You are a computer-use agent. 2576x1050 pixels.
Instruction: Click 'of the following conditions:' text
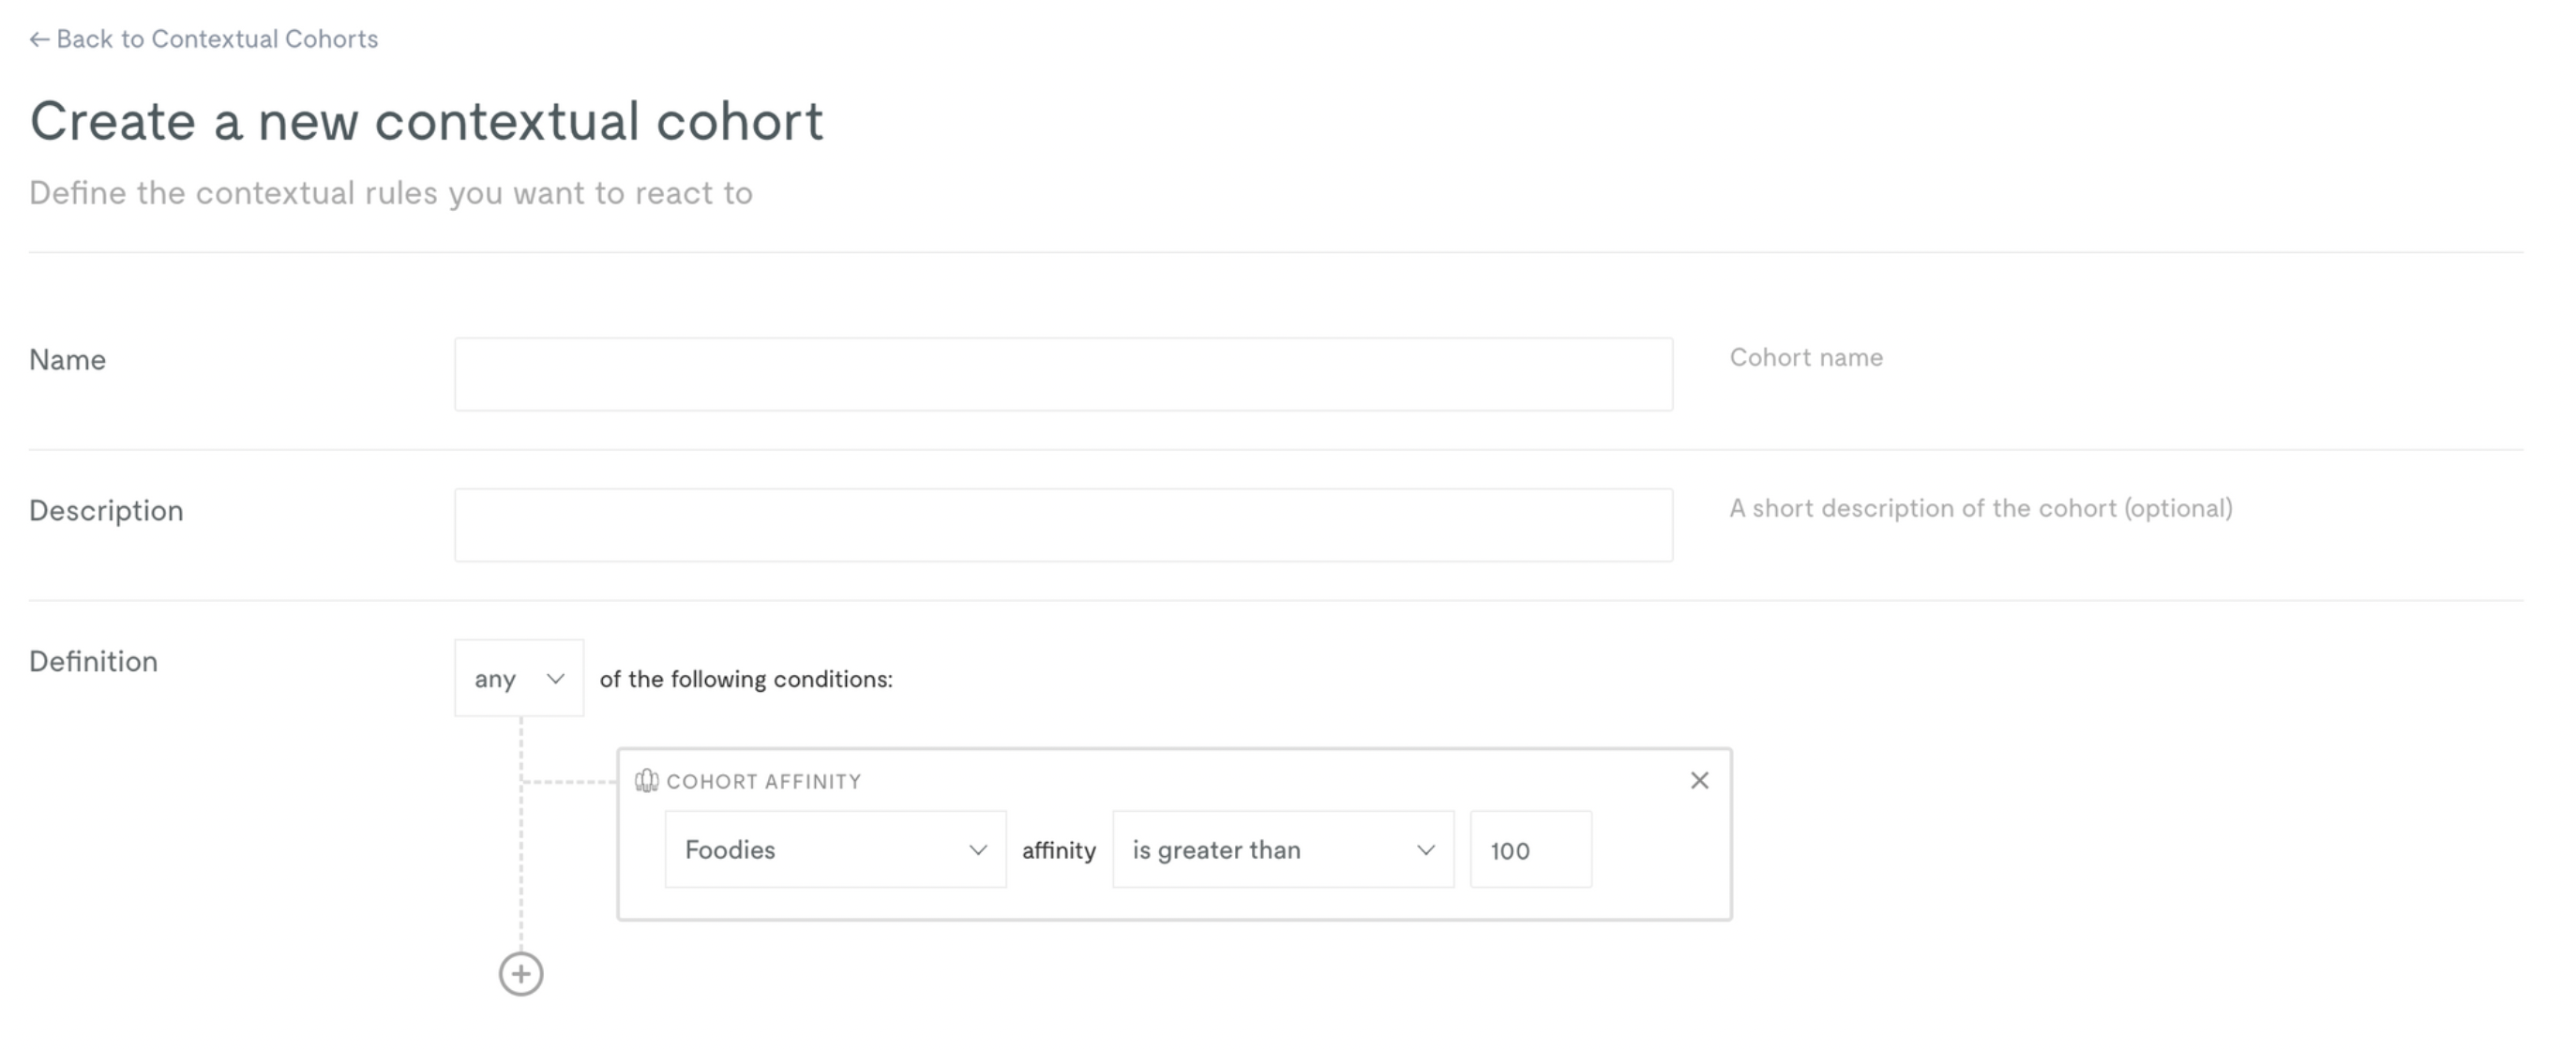tap(746, 679)
